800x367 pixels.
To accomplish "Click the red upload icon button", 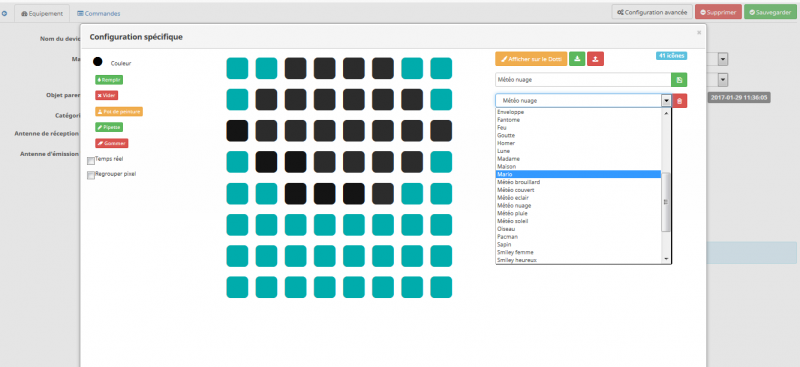I will [x=595, y=59].
